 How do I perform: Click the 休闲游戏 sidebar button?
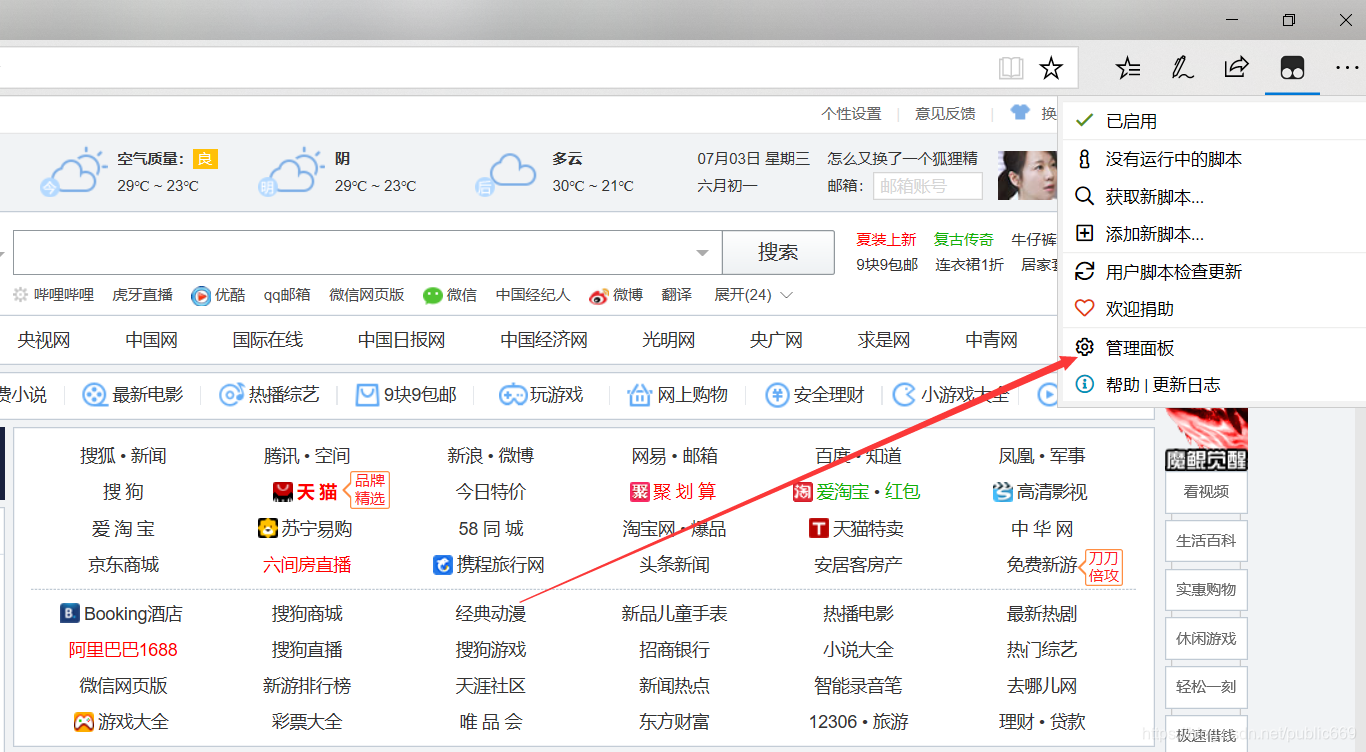point(1206,639)
